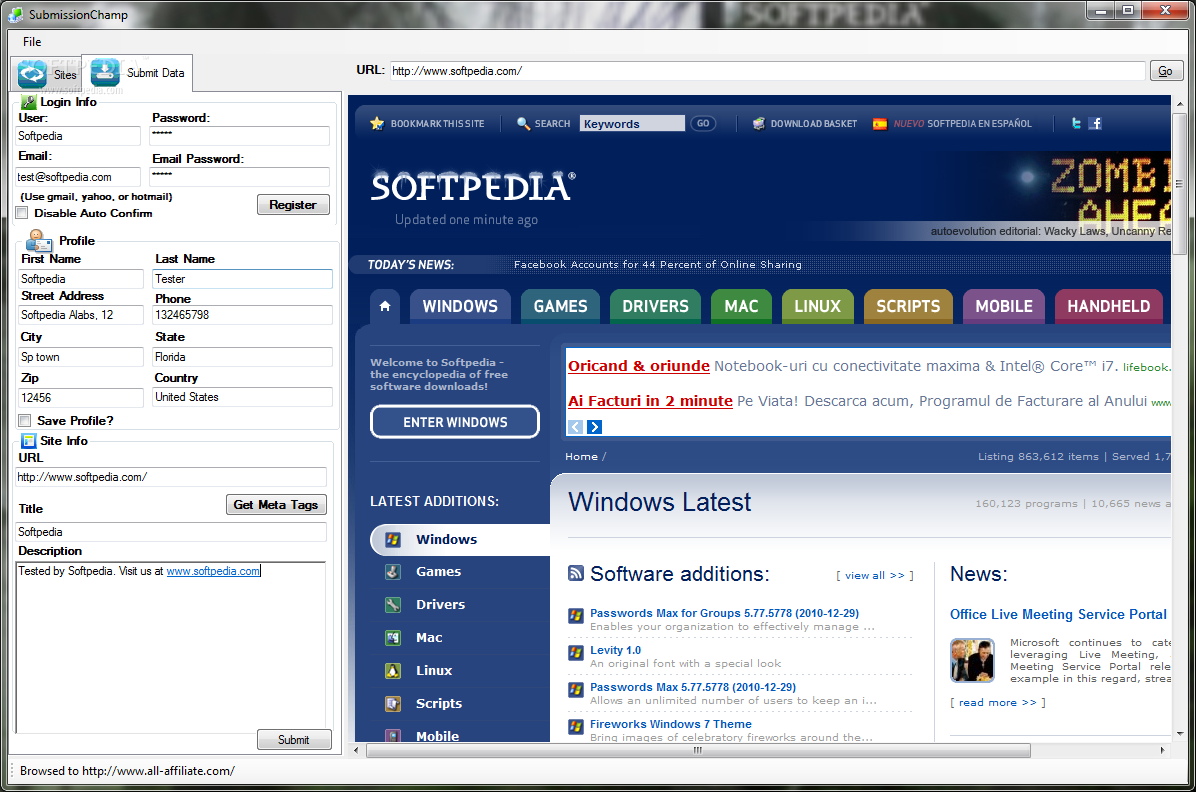This screenshot has height=792, width=1196.
Task: Focus the User input field
Action: (79, 136)
